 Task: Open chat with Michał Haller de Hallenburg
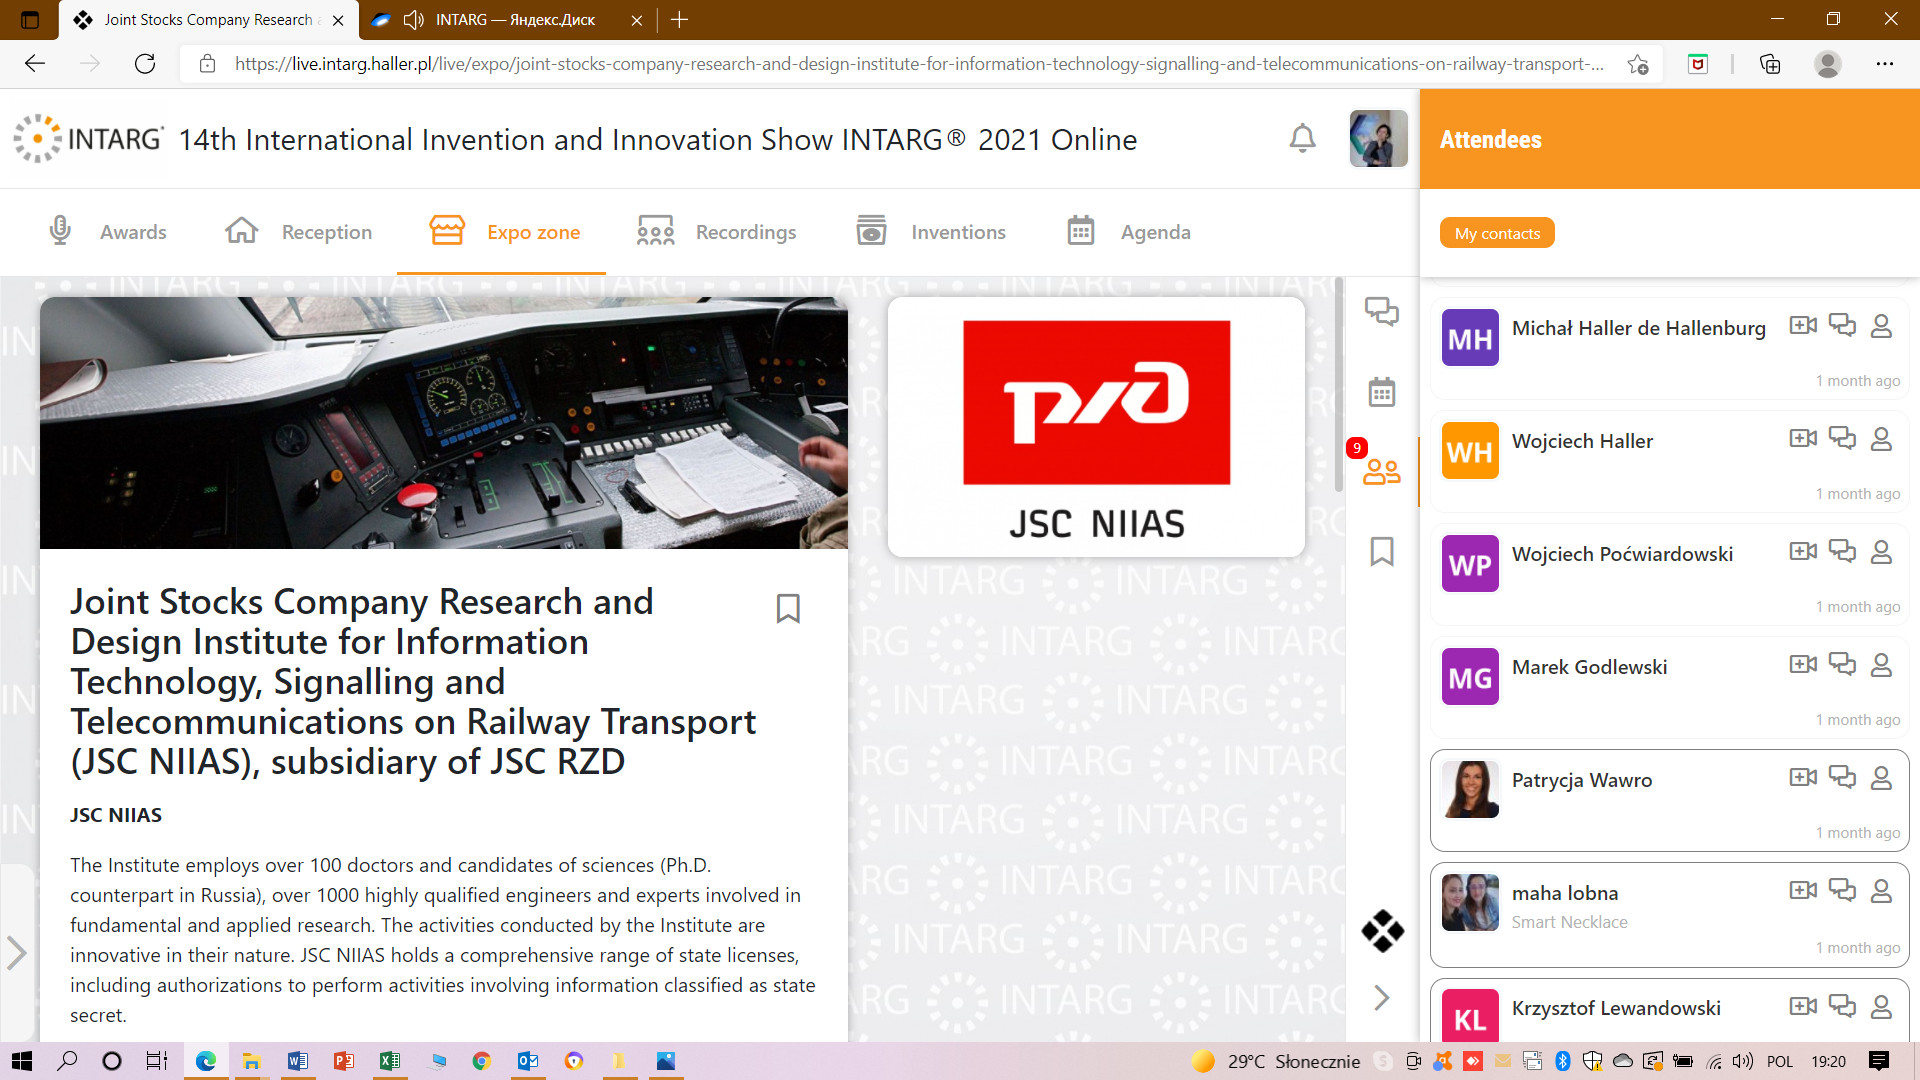[x=1842, y=325]
